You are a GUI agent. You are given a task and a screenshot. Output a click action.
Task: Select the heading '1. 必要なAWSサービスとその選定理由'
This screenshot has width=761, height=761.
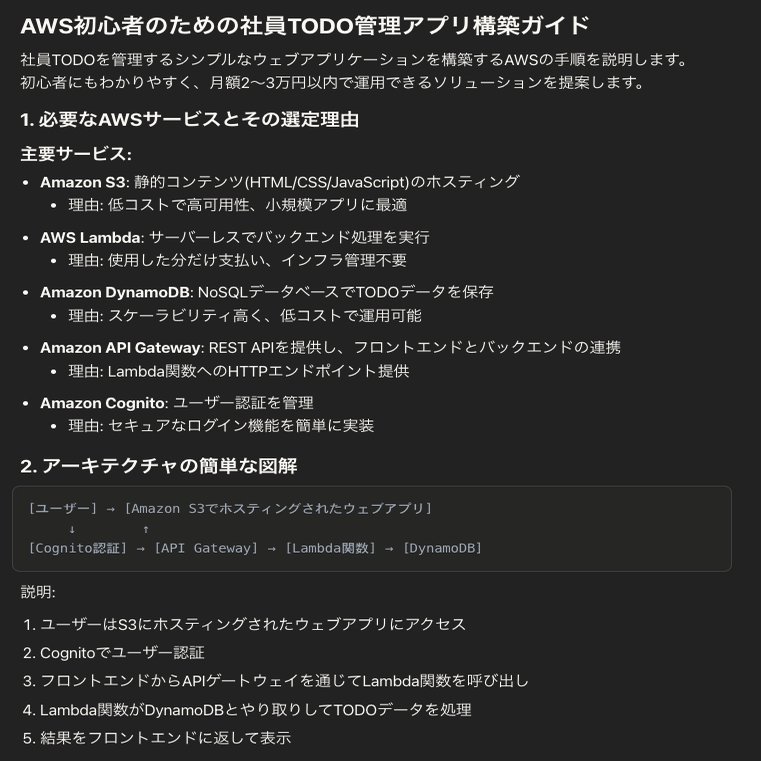coord(190,119)
